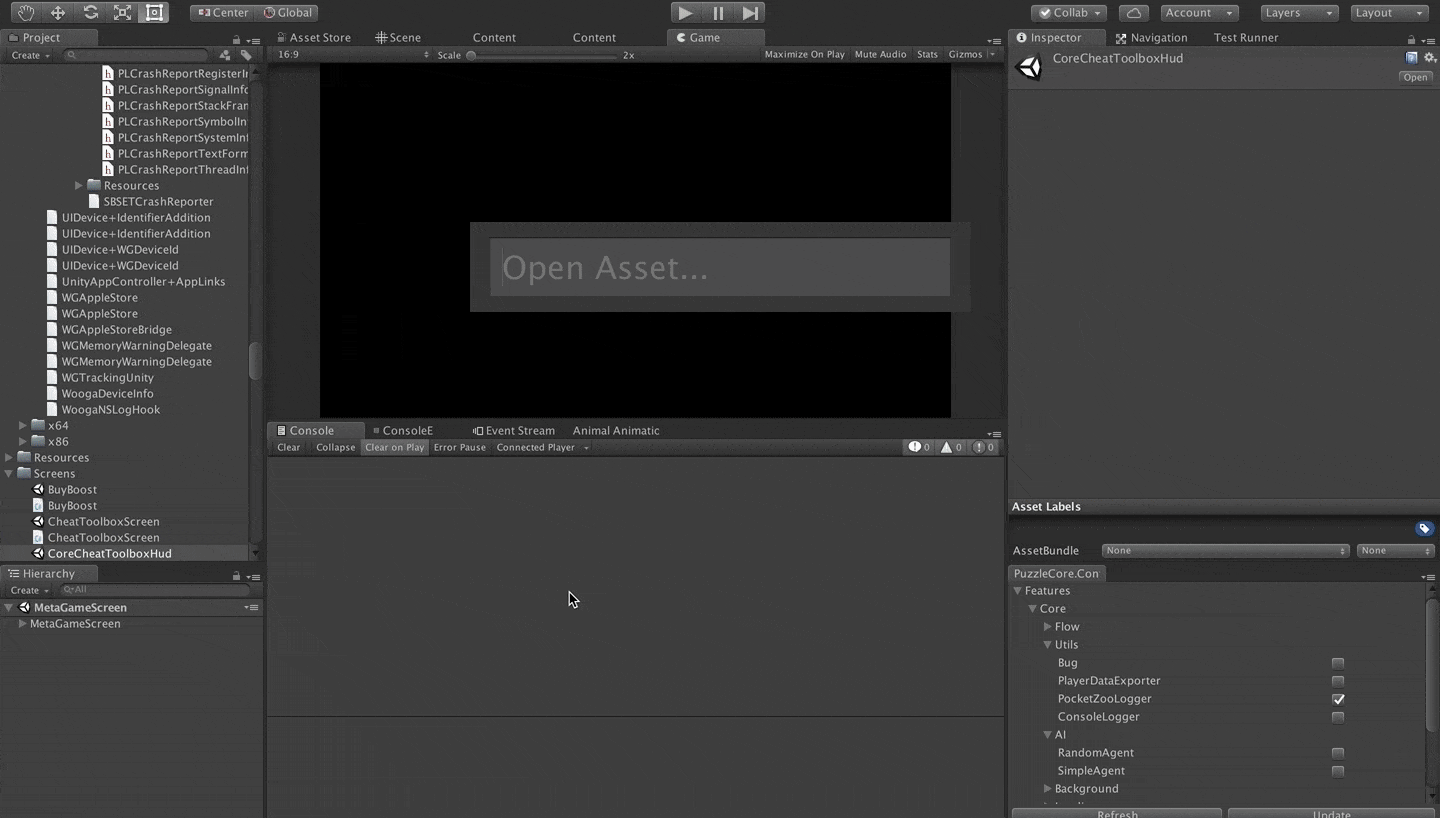Select the Rotate tool
Screen dimensions: 1440x818
point(90,12)
